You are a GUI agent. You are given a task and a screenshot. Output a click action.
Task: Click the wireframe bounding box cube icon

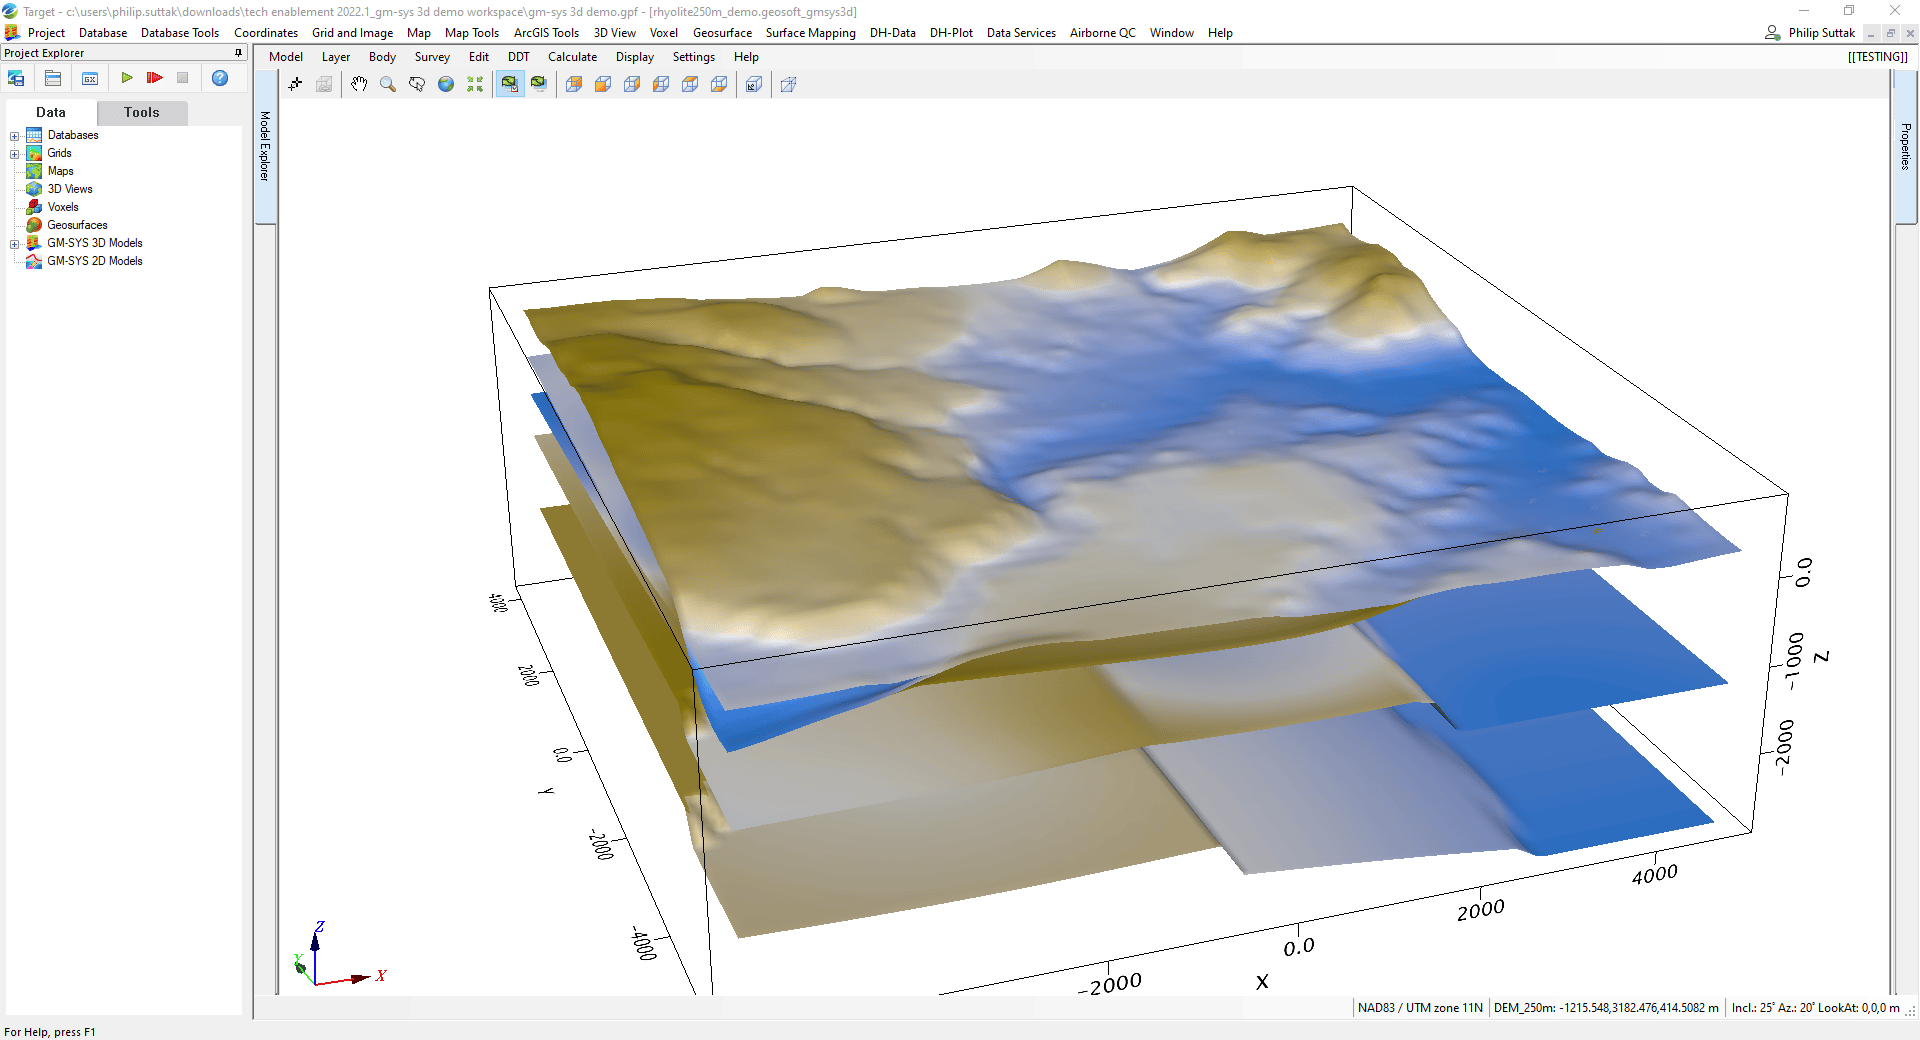788,84
